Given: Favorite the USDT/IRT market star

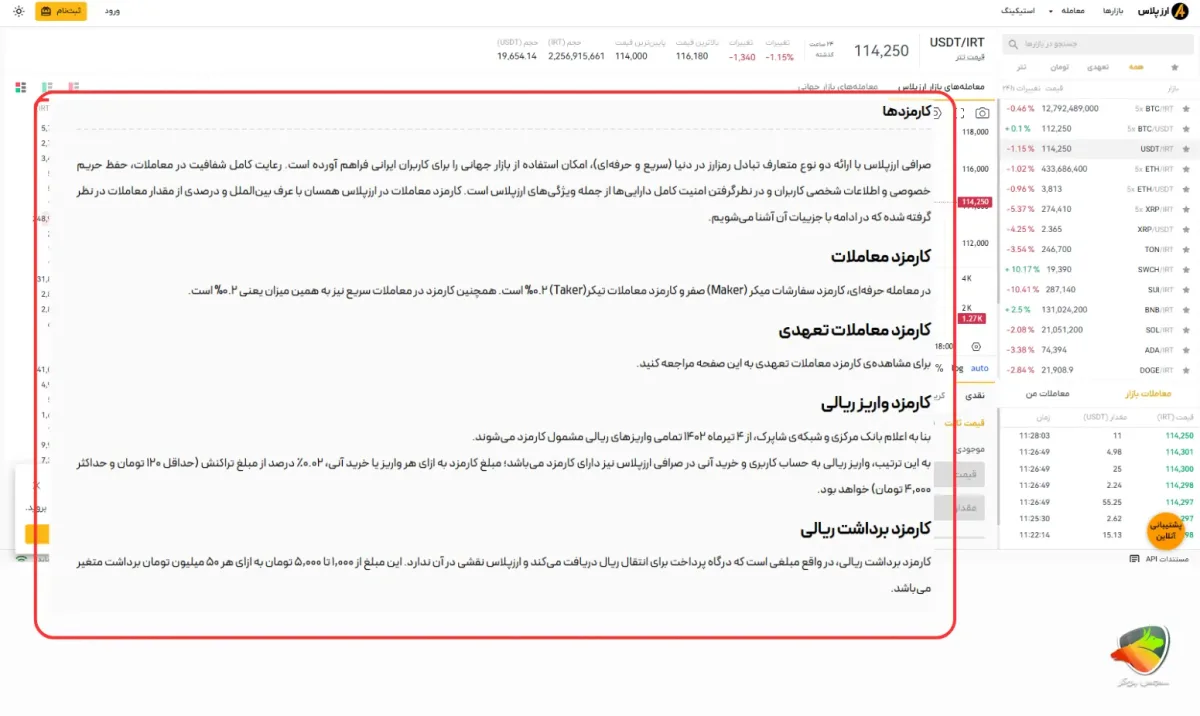Looking at the screenshot, I should 1187,149.
